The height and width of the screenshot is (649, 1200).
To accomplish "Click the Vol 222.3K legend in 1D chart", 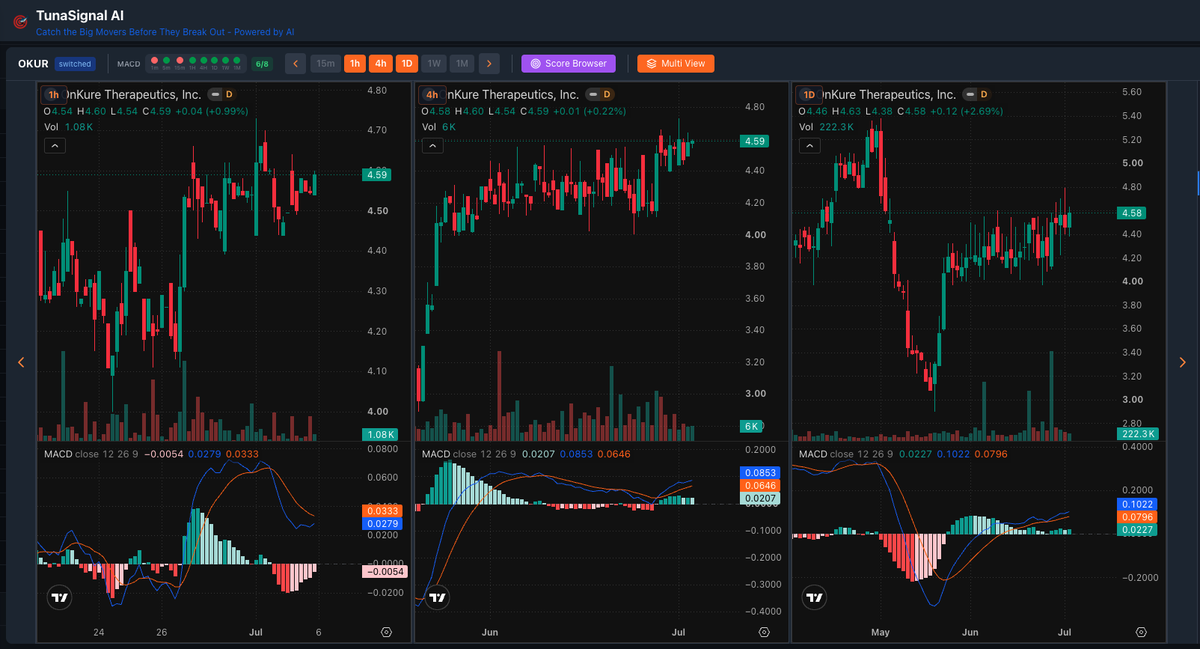I will pos(826,127).
